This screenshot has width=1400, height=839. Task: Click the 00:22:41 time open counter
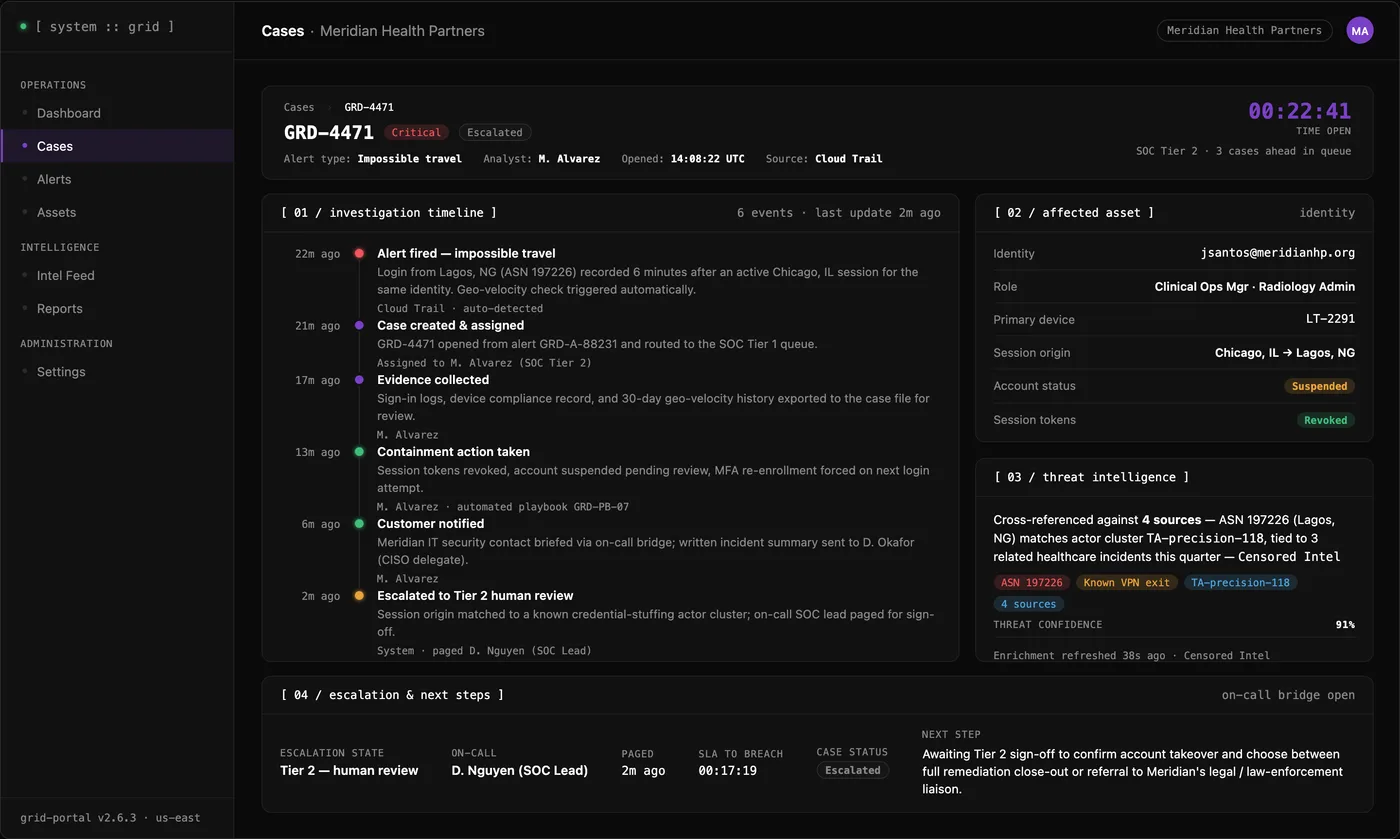click(1299, 111)
